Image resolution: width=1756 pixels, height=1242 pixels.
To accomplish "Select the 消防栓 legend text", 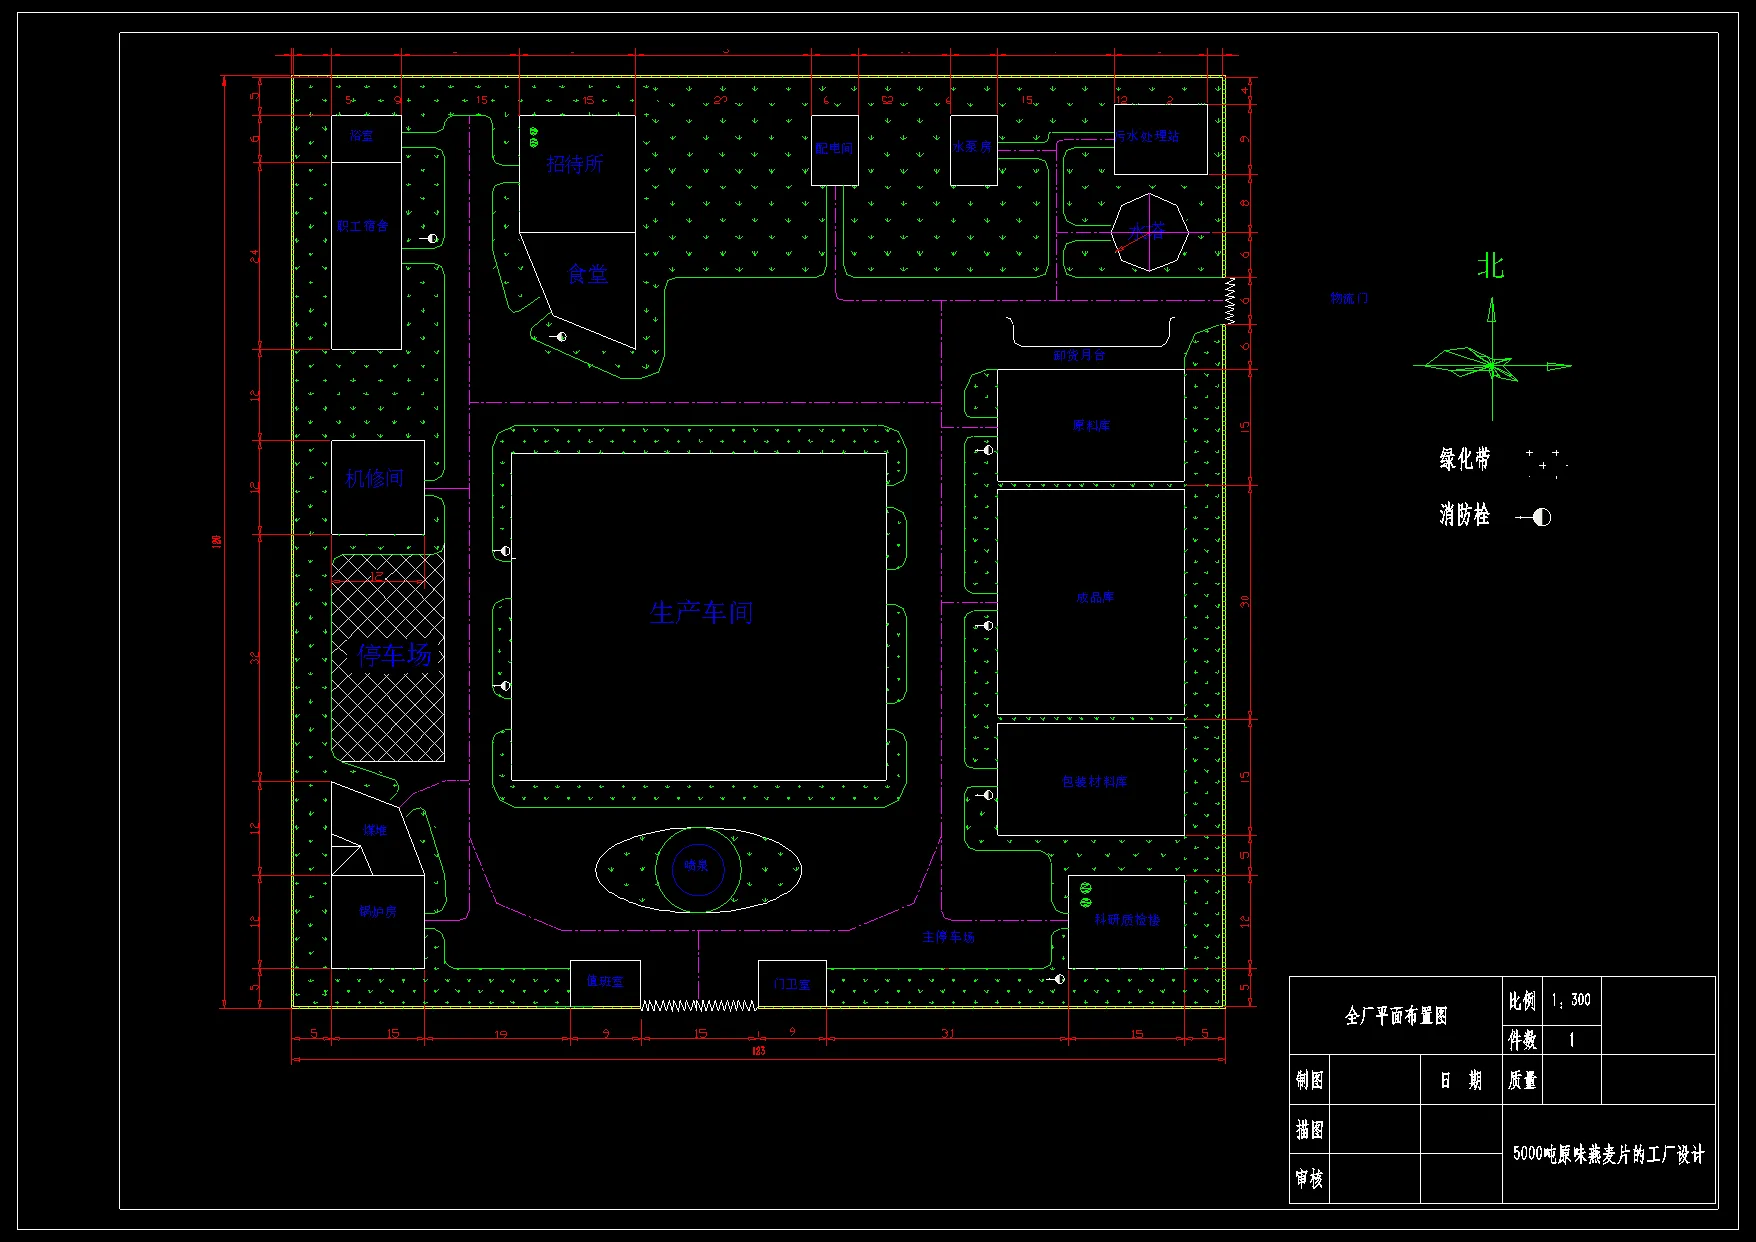I will pos(1465,515).
